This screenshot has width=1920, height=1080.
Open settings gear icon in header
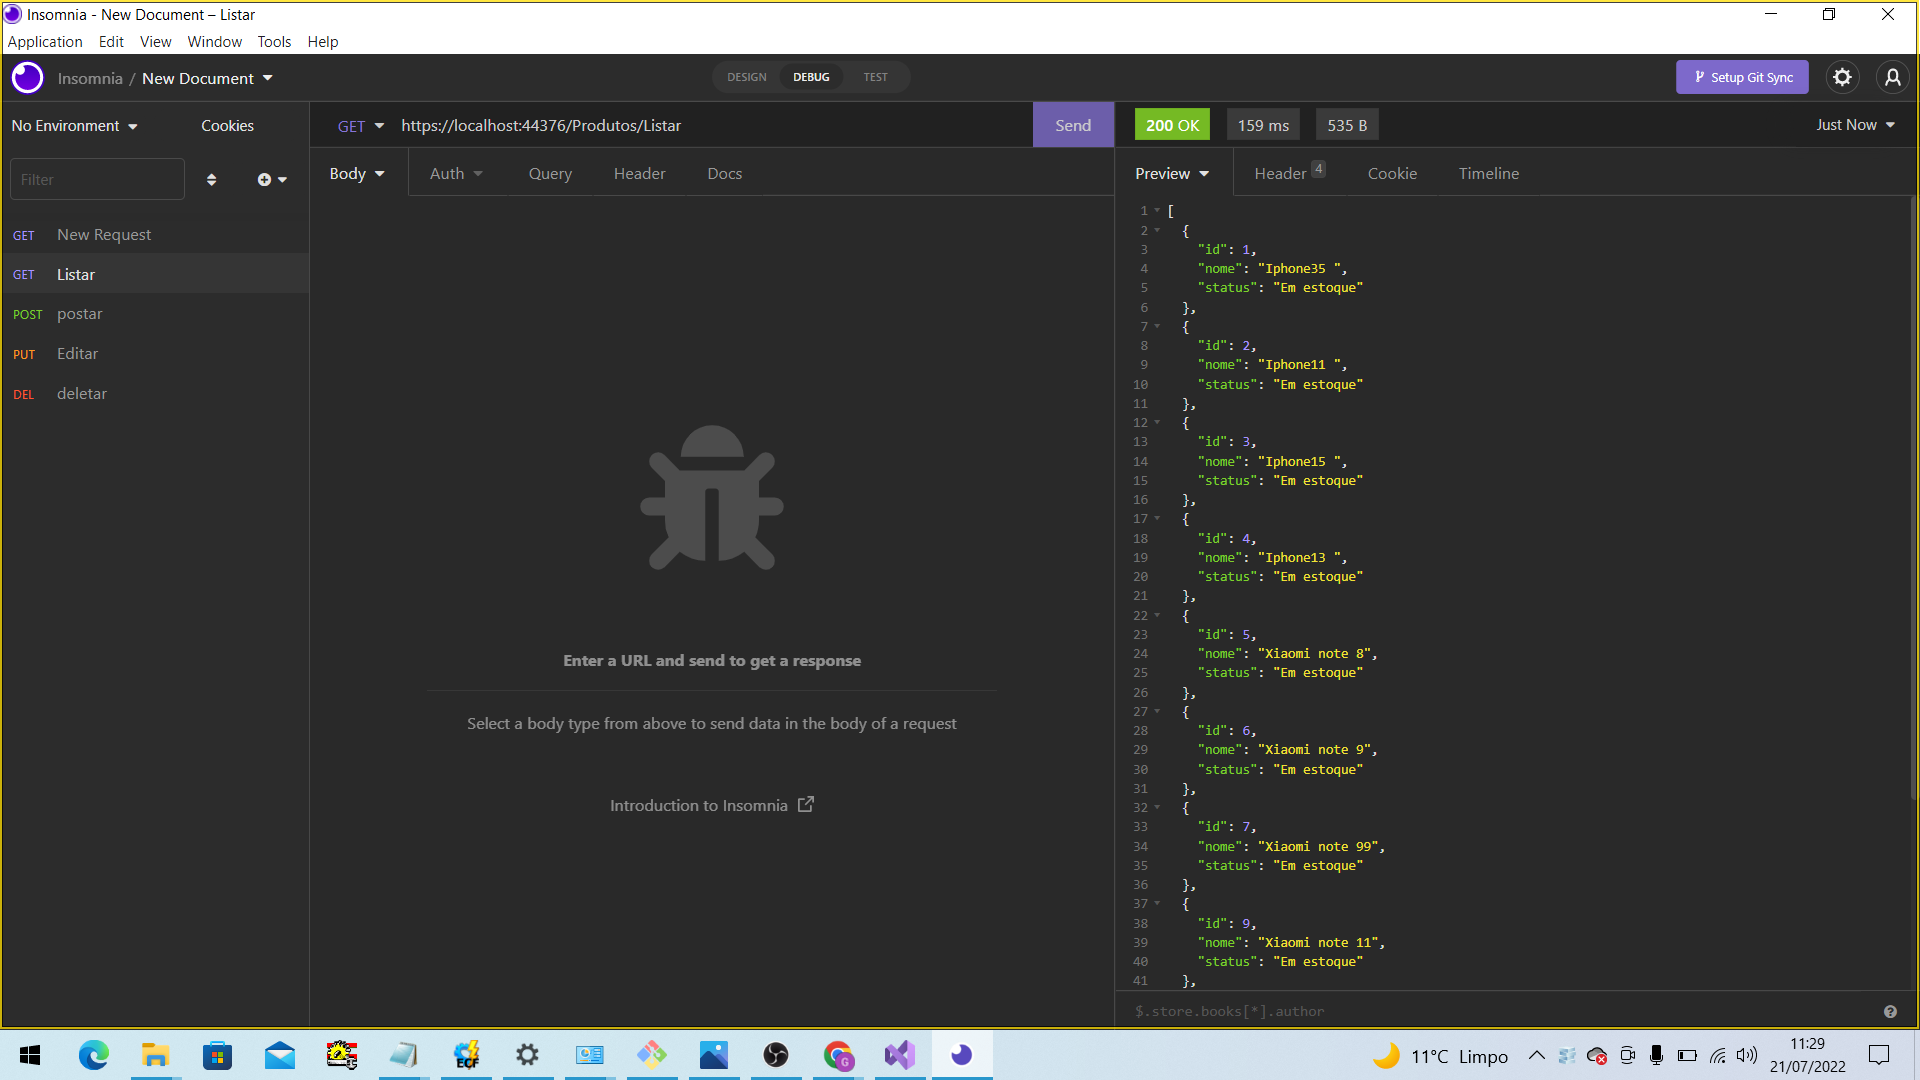click(x=1842, y=77)
